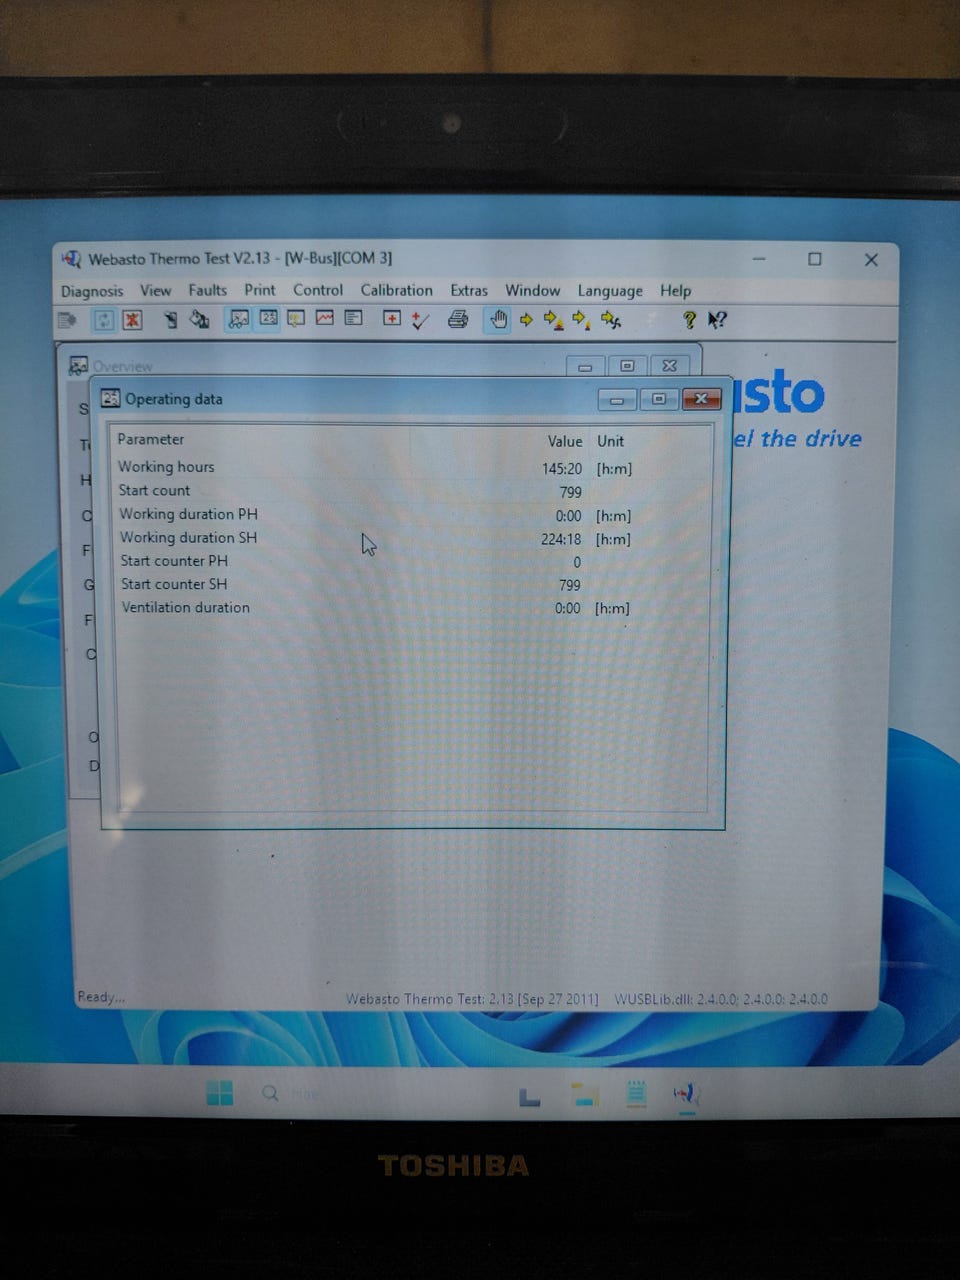Close the Overview window behind
Screen dimensions: 960x1280
[x=670, y=366]
